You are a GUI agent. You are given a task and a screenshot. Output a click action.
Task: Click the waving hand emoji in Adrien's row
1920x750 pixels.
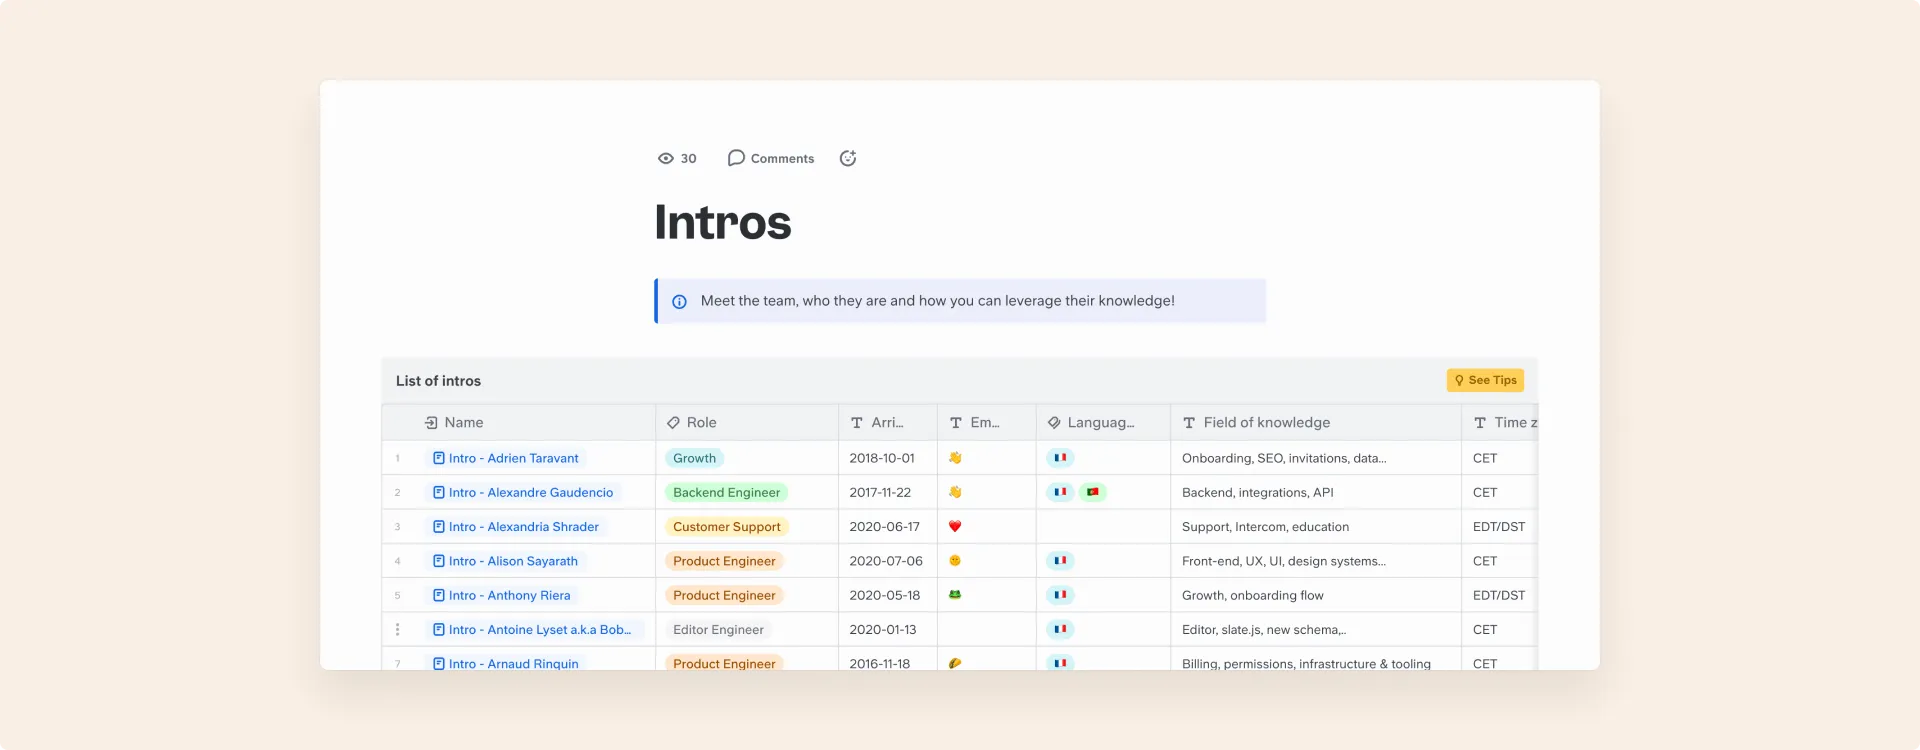point(955,458)
